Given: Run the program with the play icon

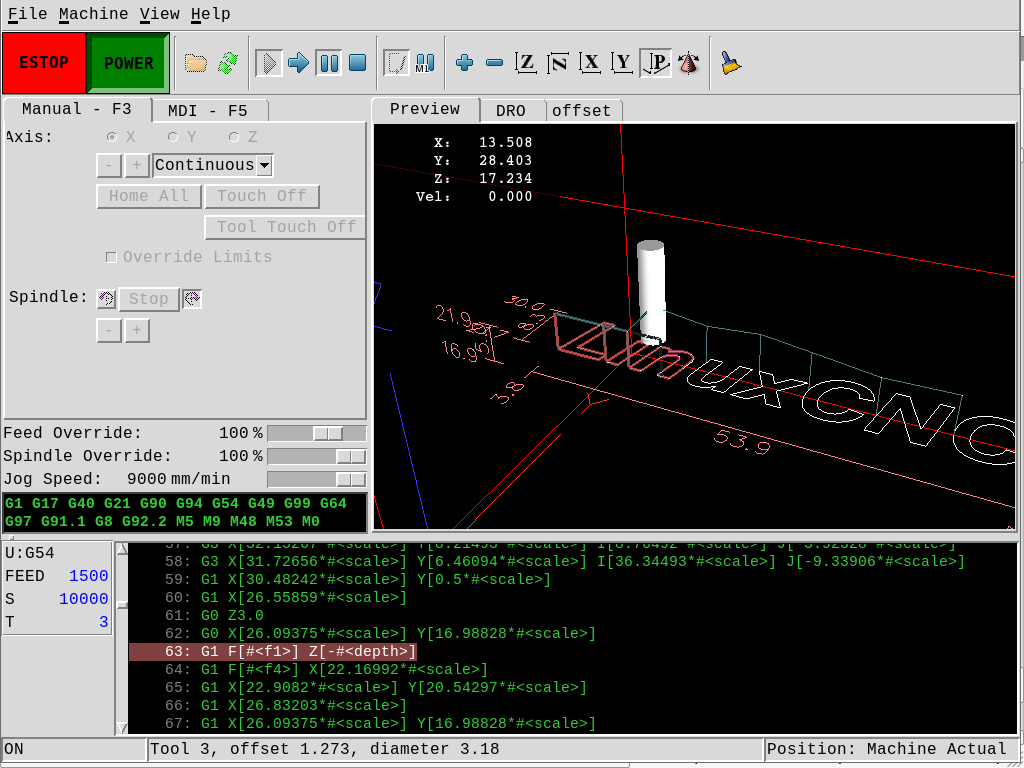Looking at the screenshot, I should 269,63.
